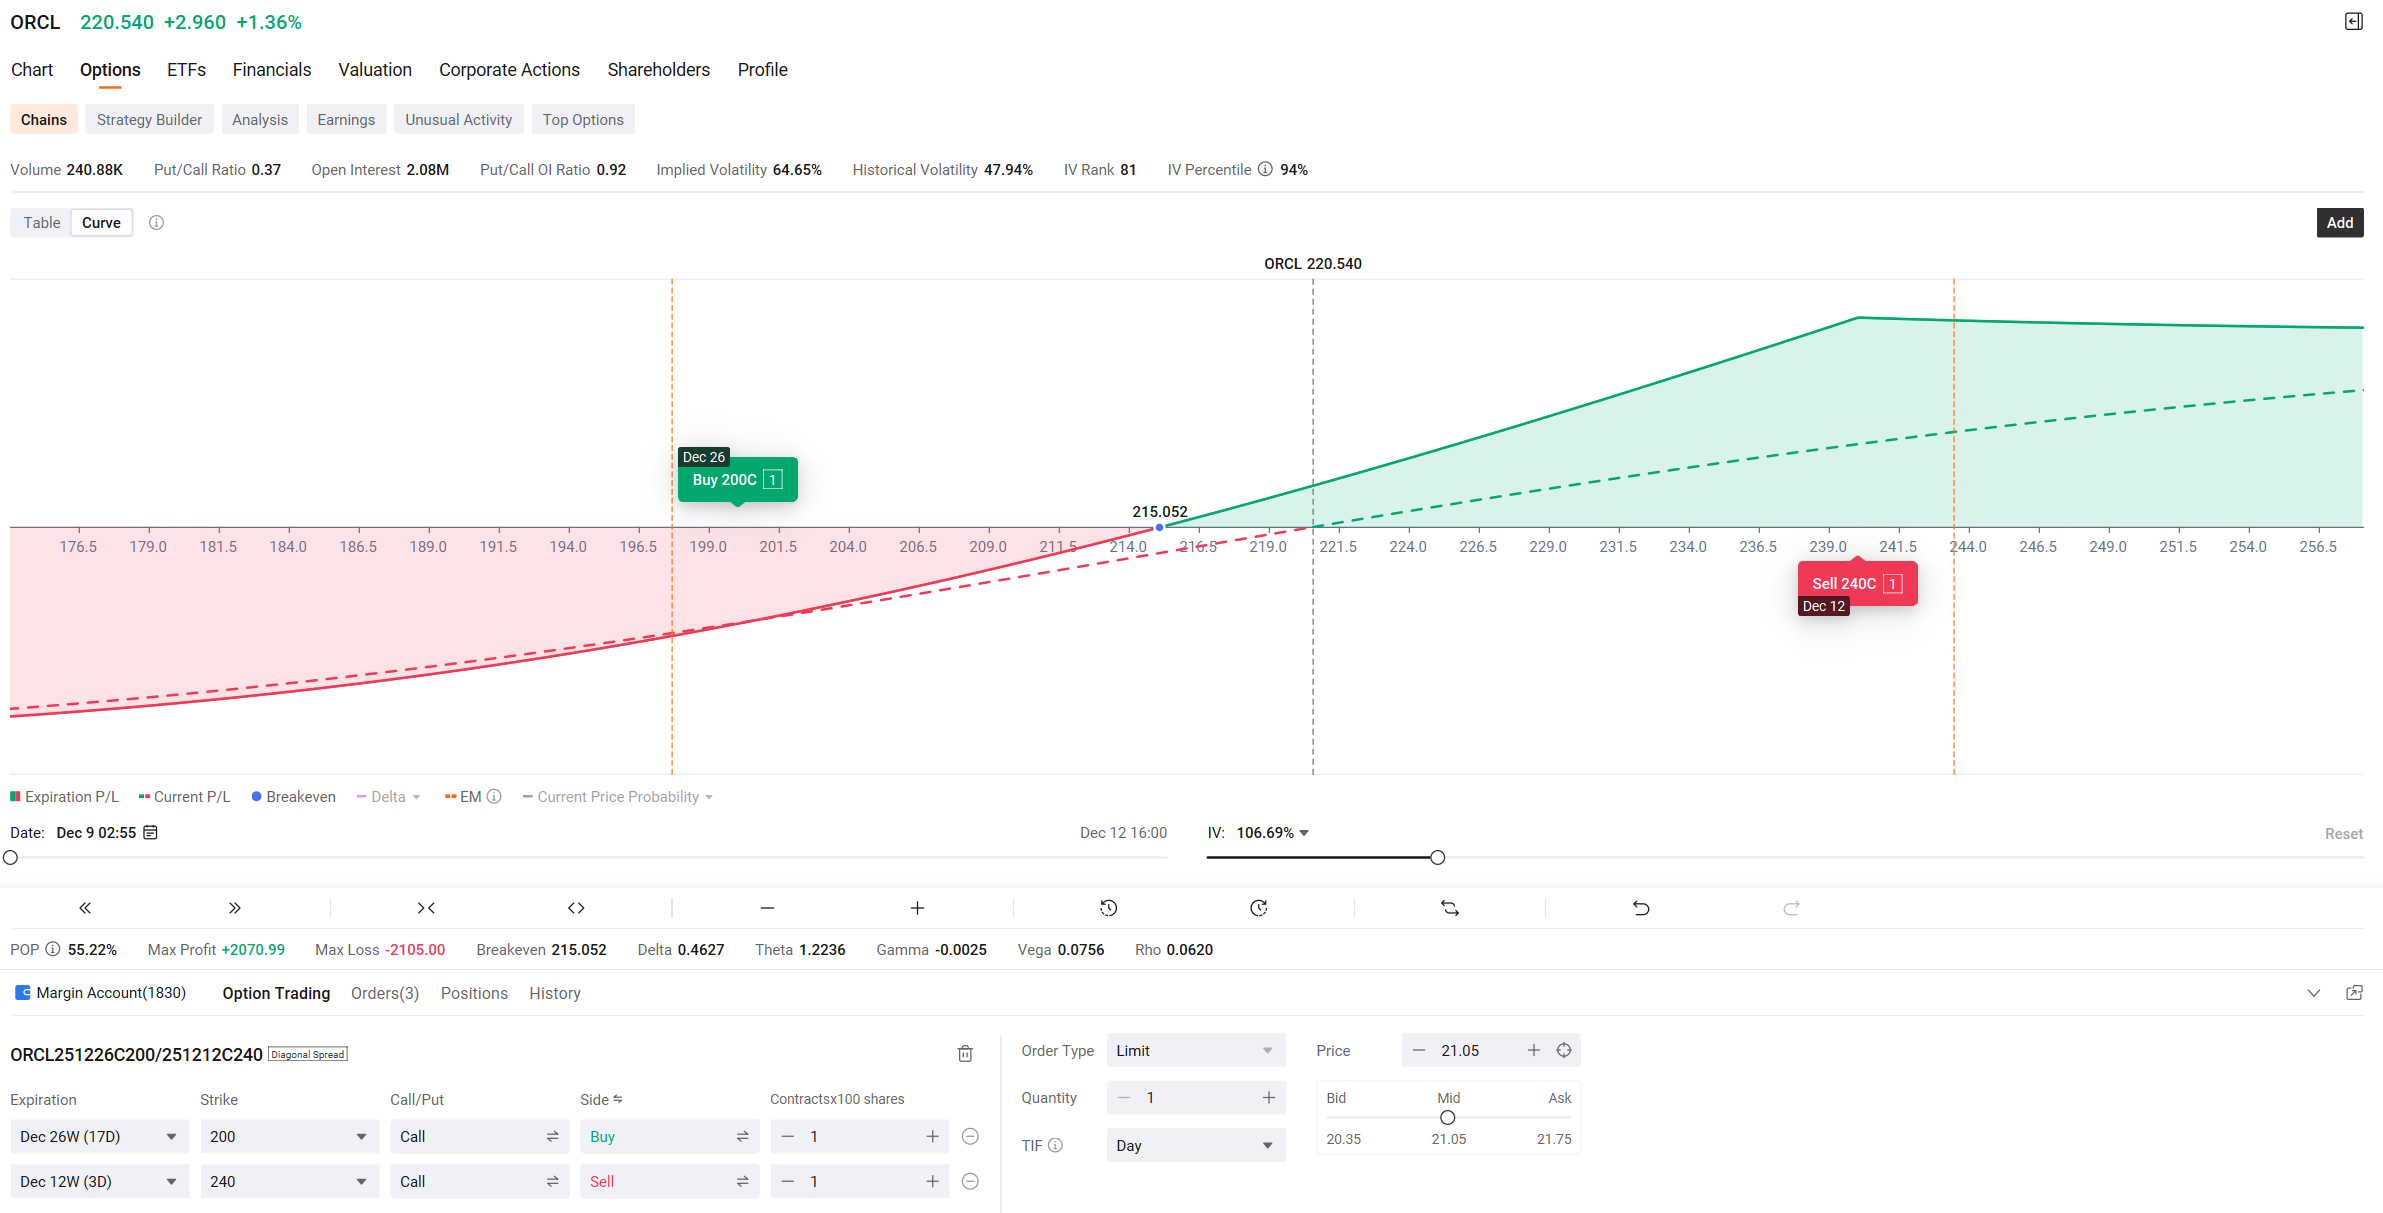The width and height of the screenshot is (2383, 1213).
Task: Click Reset next to IV slider
Action: 2344,833
